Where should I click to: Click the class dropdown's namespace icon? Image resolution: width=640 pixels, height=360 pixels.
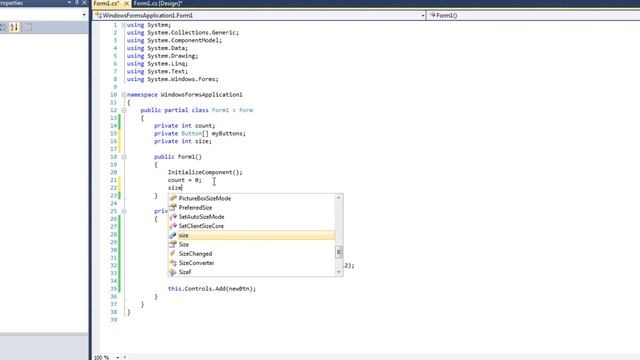(x=98, y=16)
